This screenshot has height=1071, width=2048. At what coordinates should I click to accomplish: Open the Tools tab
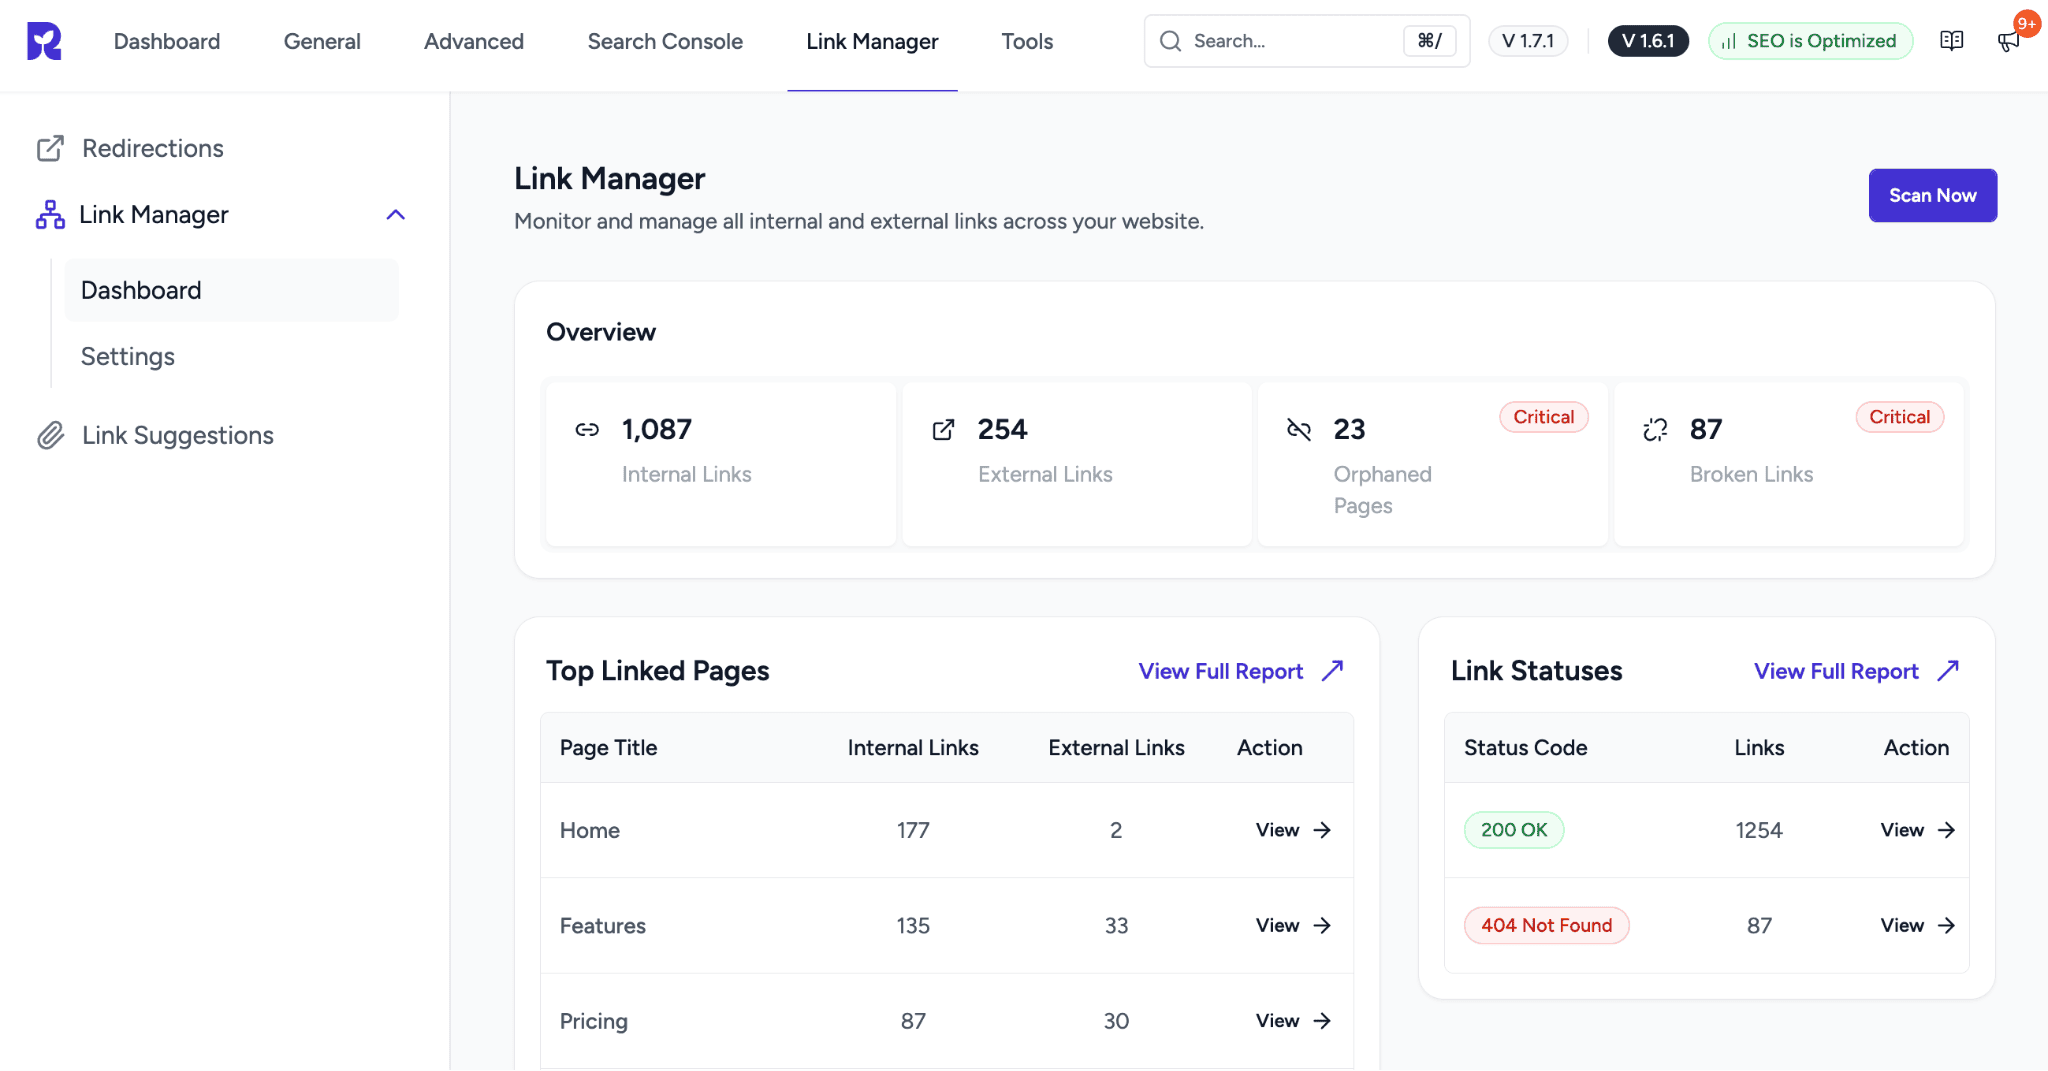(x=1027, y=41)
